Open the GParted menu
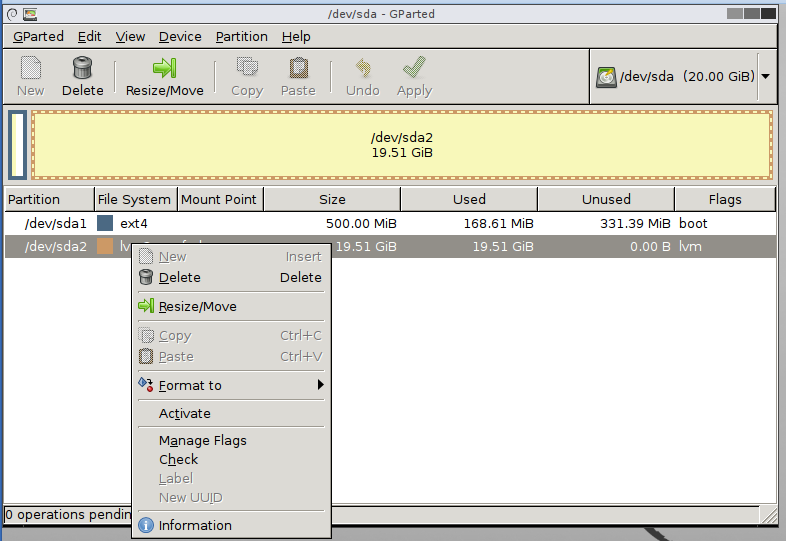 tap(38, 37)
